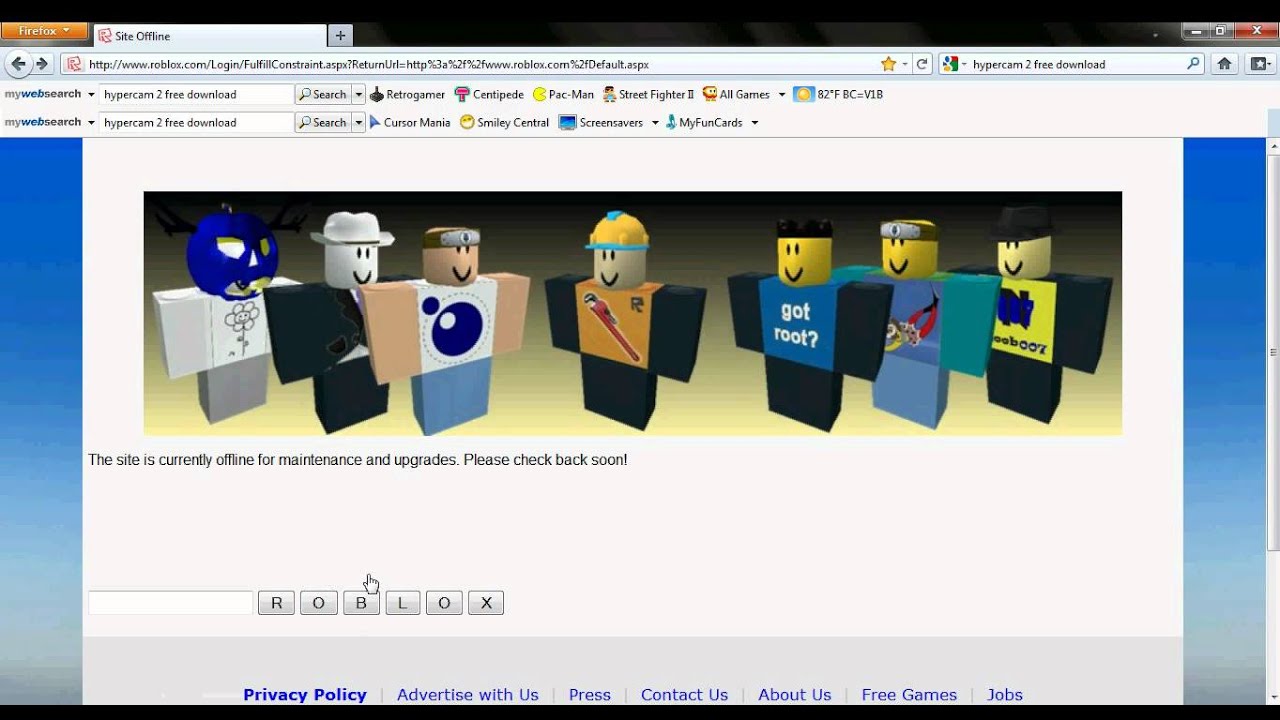The image size is (1280, 720).
Task: Go forward with the forward arrow
Action: (42, 64)
